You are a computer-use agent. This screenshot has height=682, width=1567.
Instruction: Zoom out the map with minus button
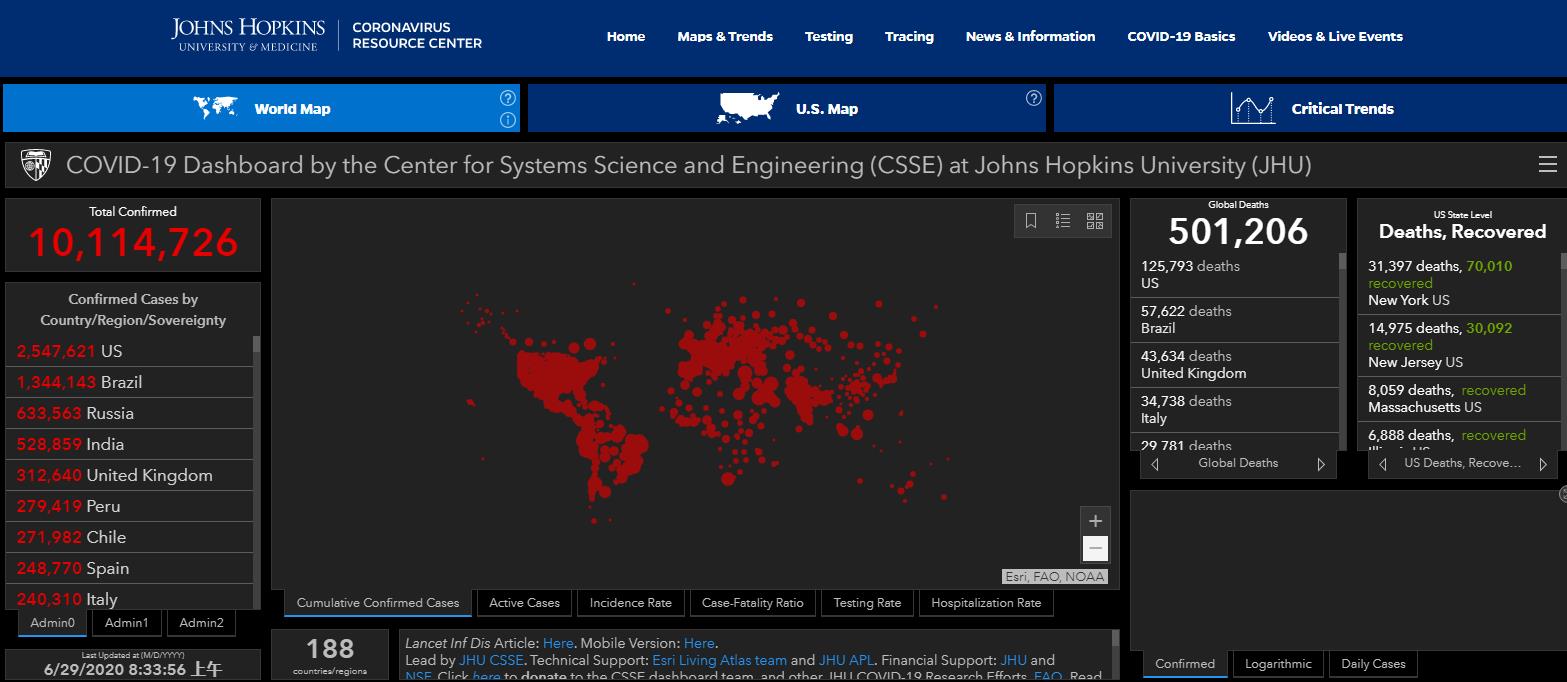tap(1095, 548)
